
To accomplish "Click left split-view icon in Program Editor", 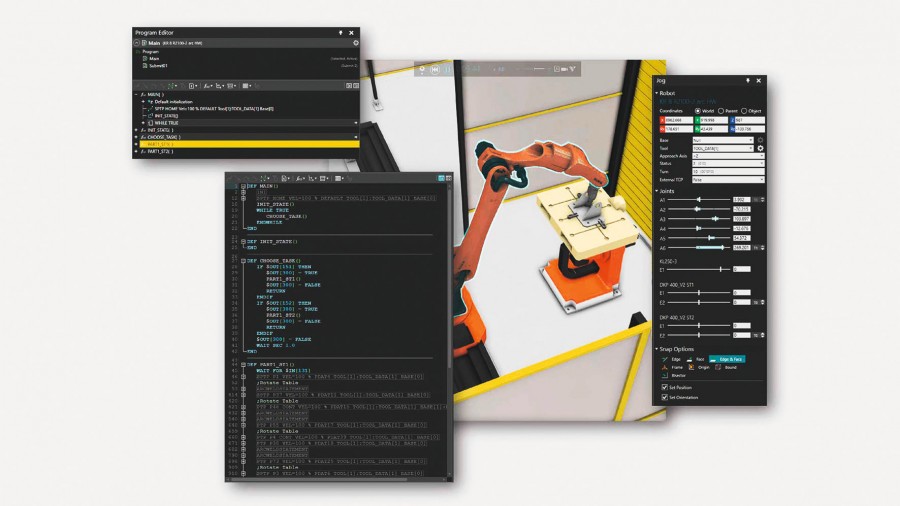I will click(348, 85).
